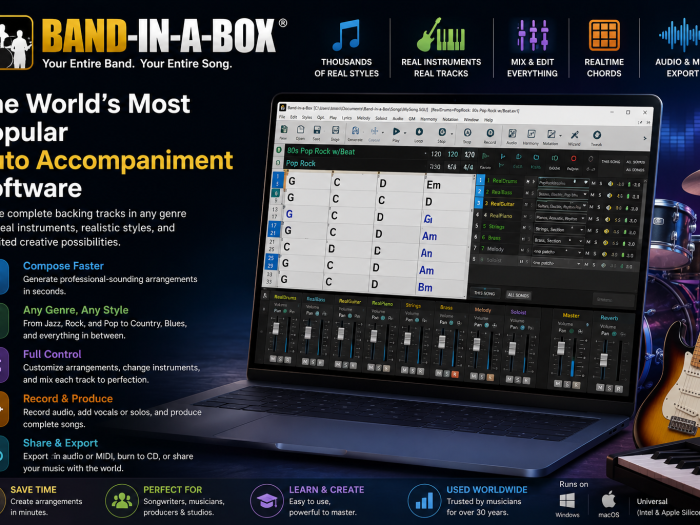Click the New song toolbar icon
Viewport: 700px width, 525px height.
(x=284, y=130)
